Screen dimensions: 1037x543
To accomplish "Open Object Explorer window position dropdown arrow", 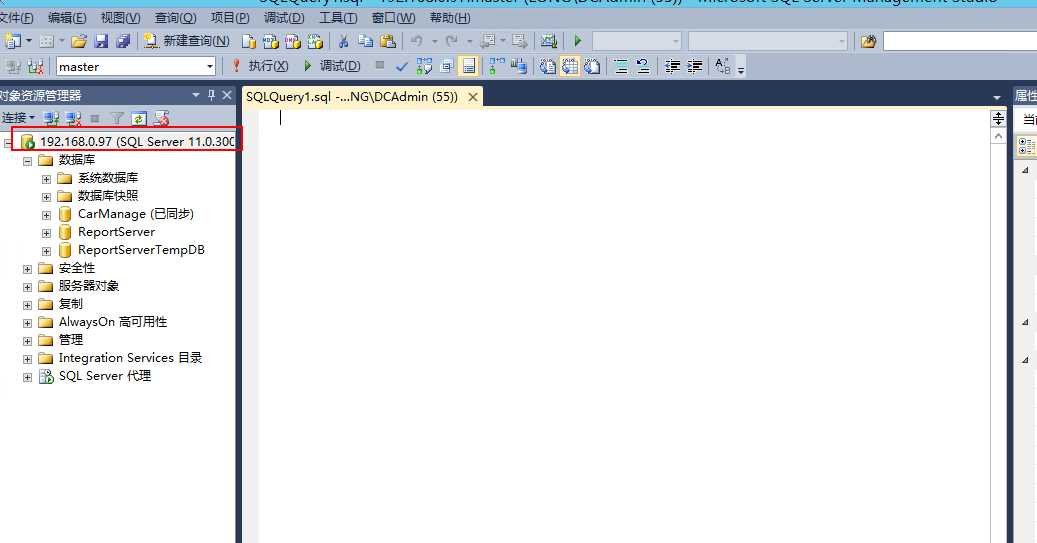I will pos(196,95).
